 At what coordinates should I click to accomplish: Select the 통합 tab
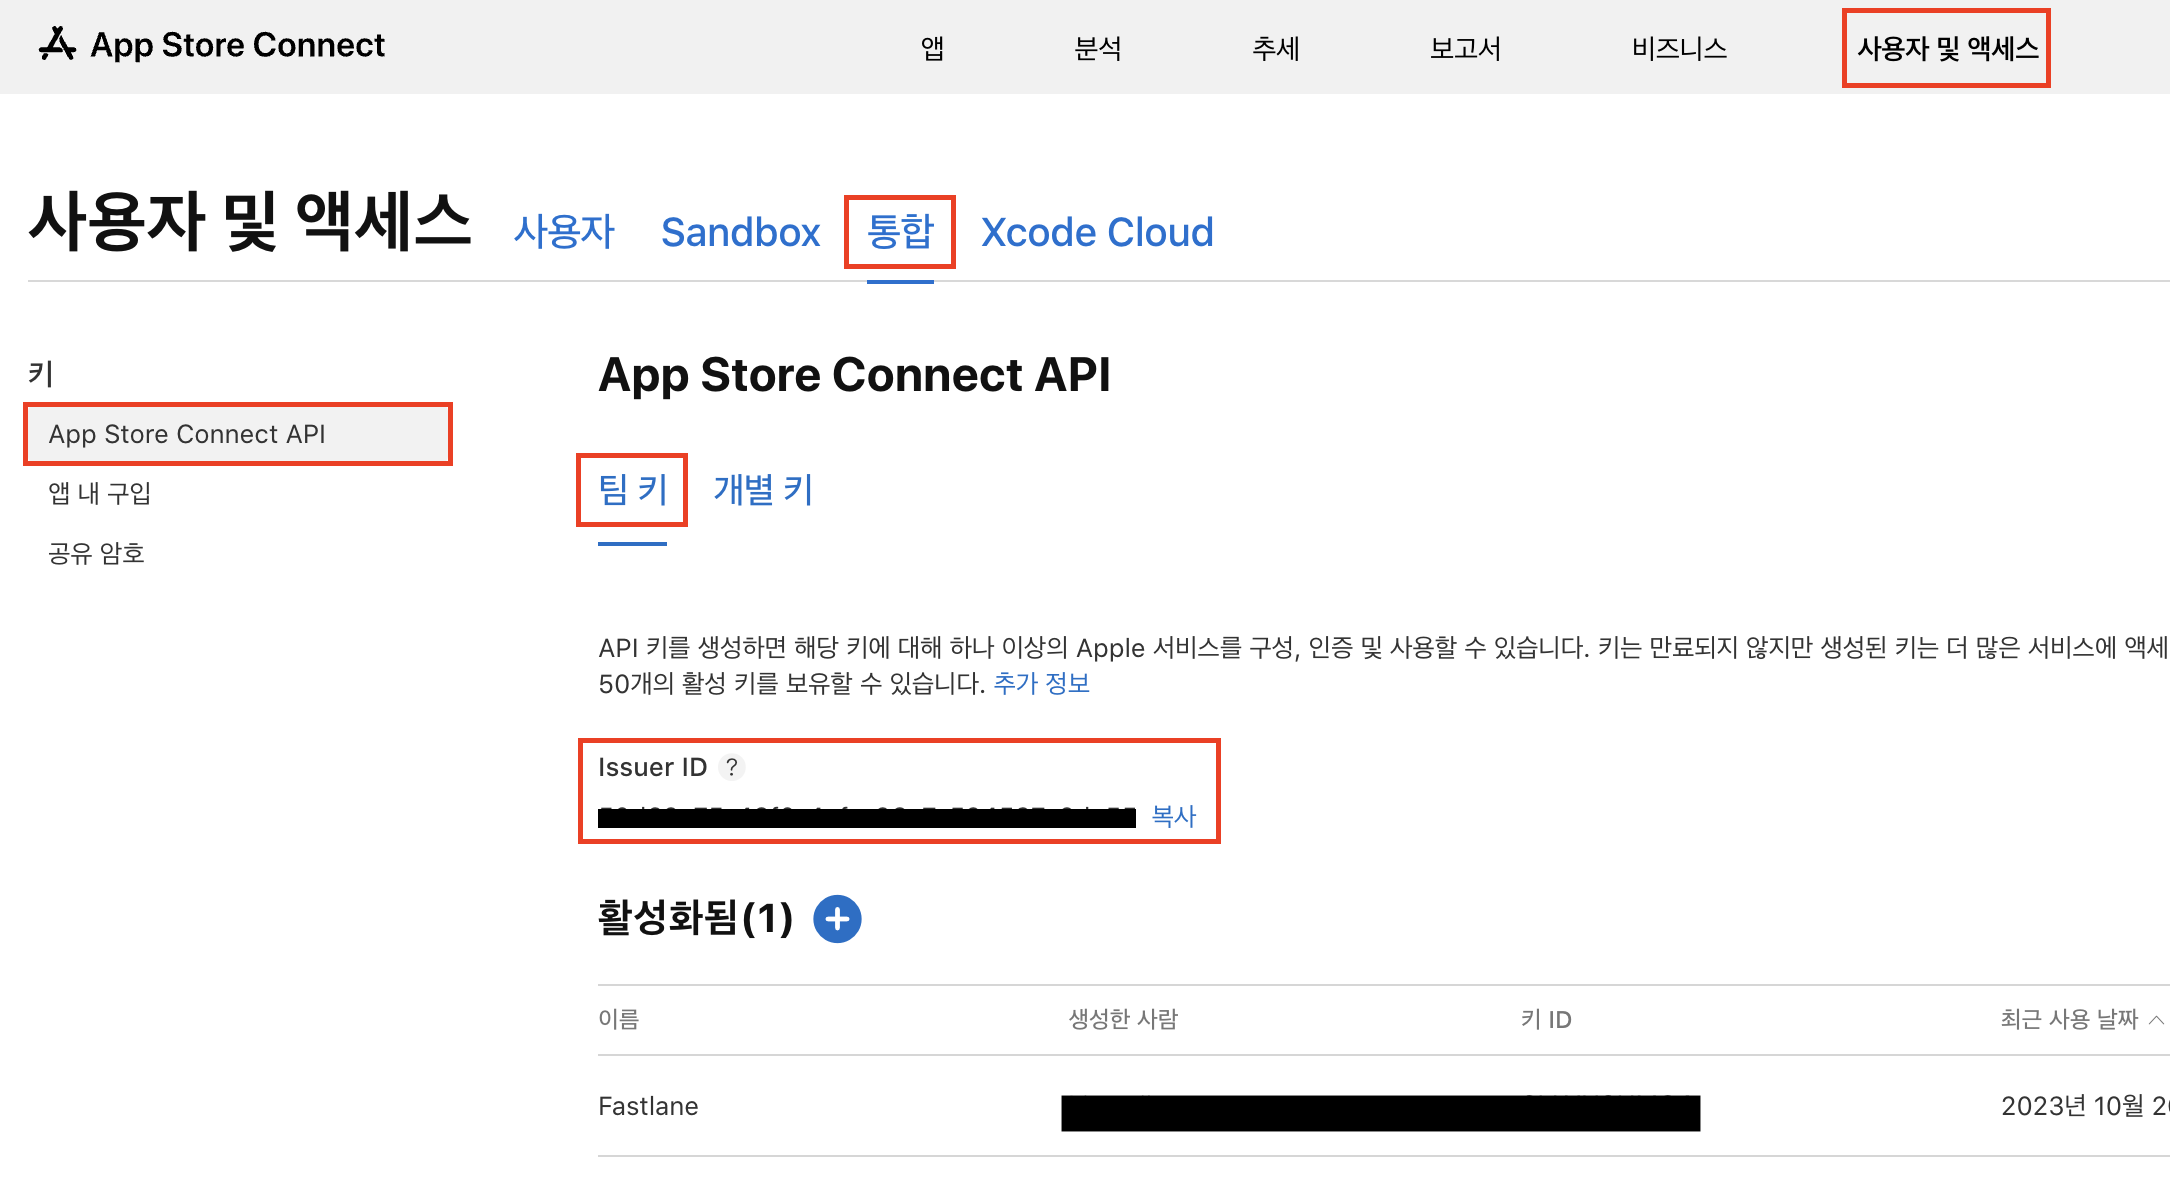899,232
